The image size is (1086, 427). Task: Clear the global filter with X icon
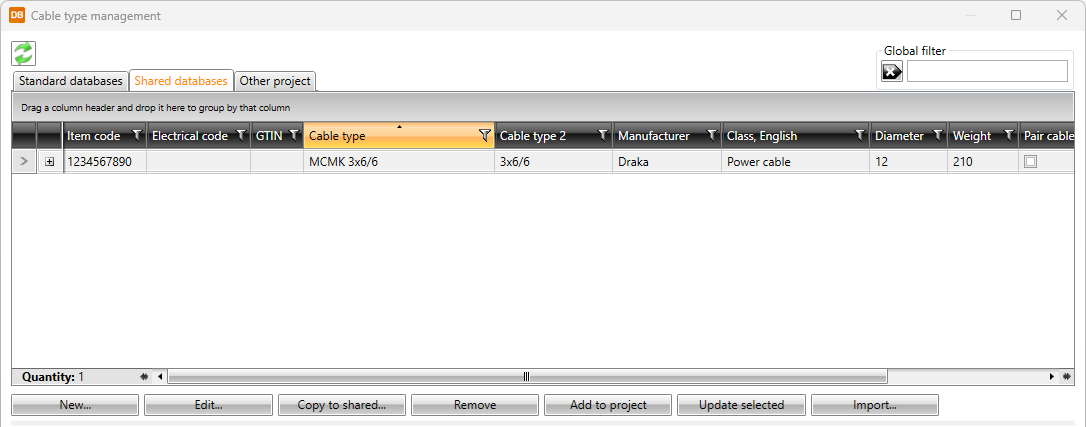tap(891, 71)
